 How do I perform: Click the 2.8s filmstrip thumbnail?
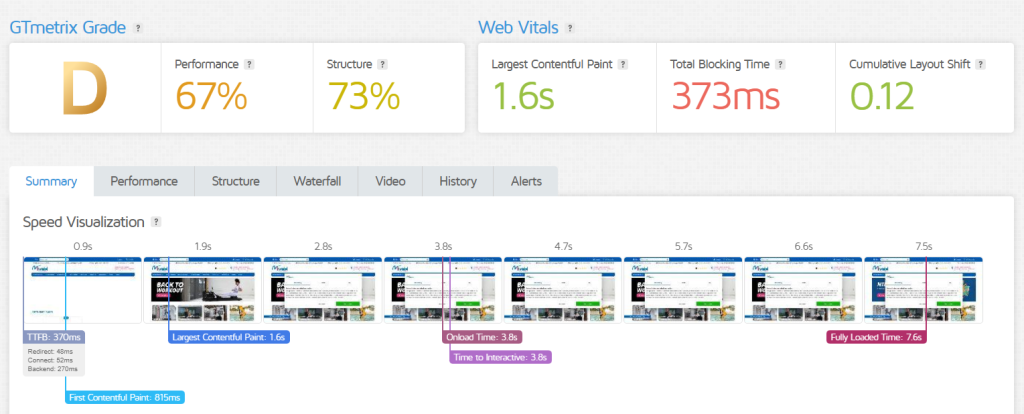tap(323, 290)
